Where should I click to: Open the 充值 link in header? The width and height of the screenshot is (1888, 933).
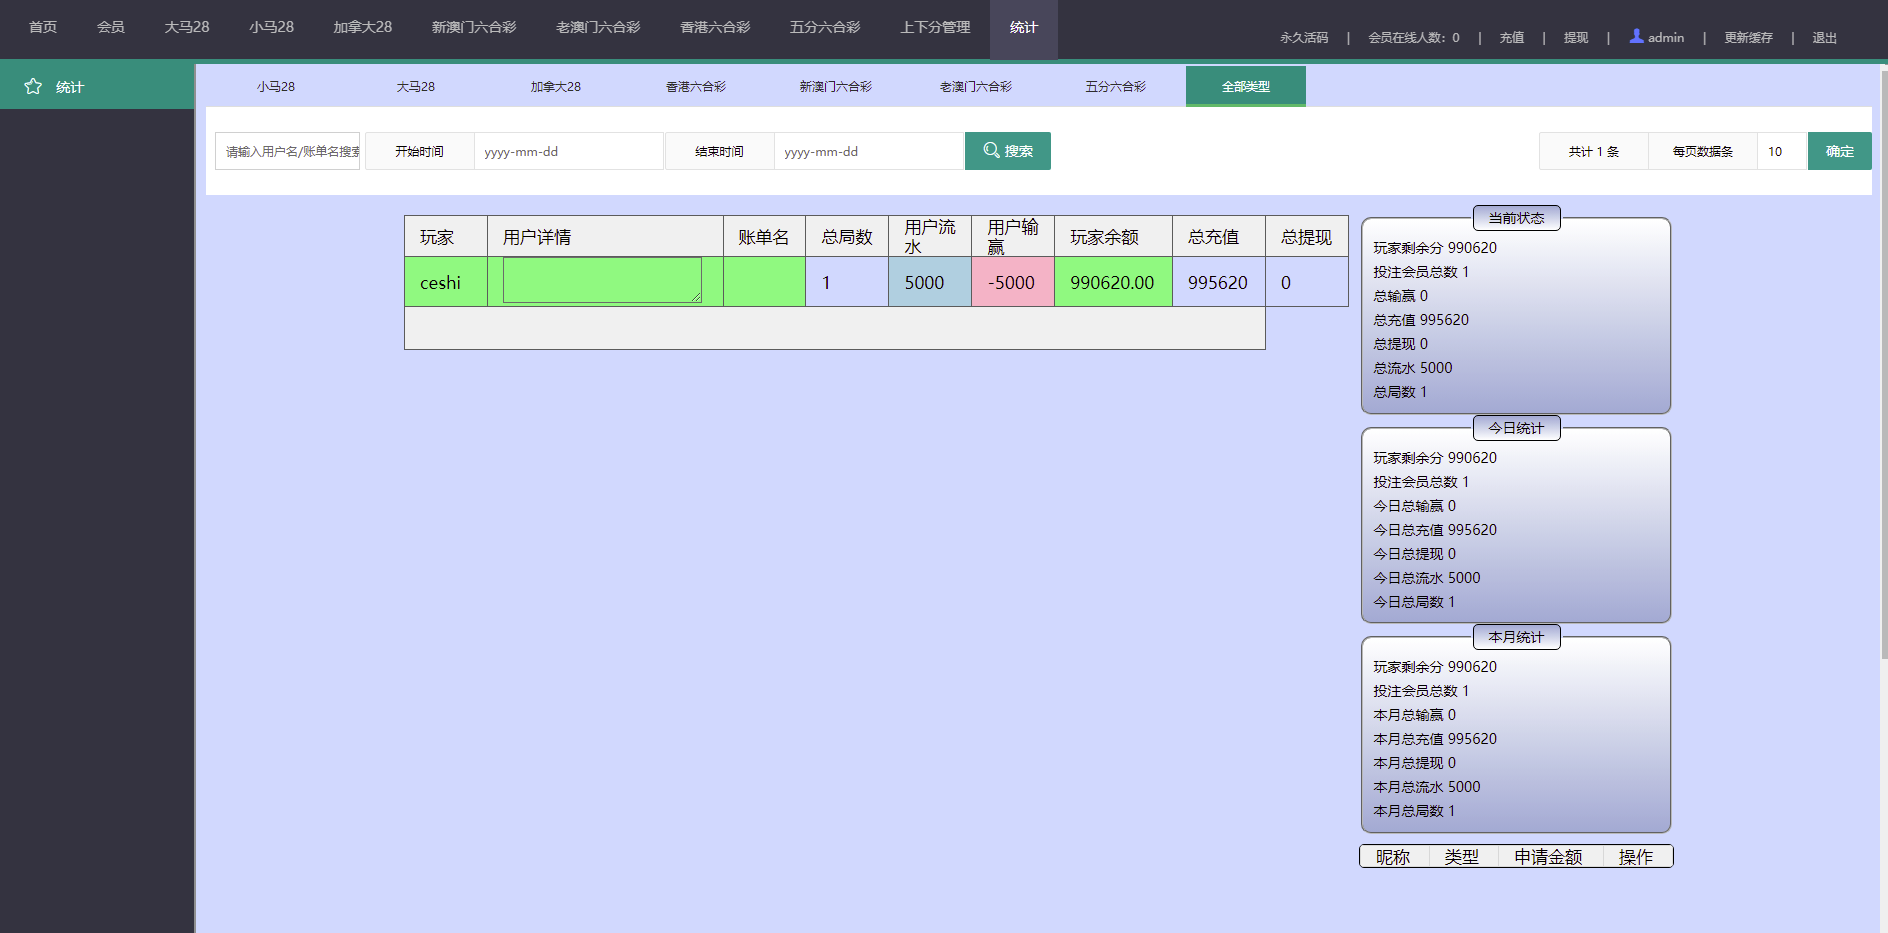point(1511,38)
